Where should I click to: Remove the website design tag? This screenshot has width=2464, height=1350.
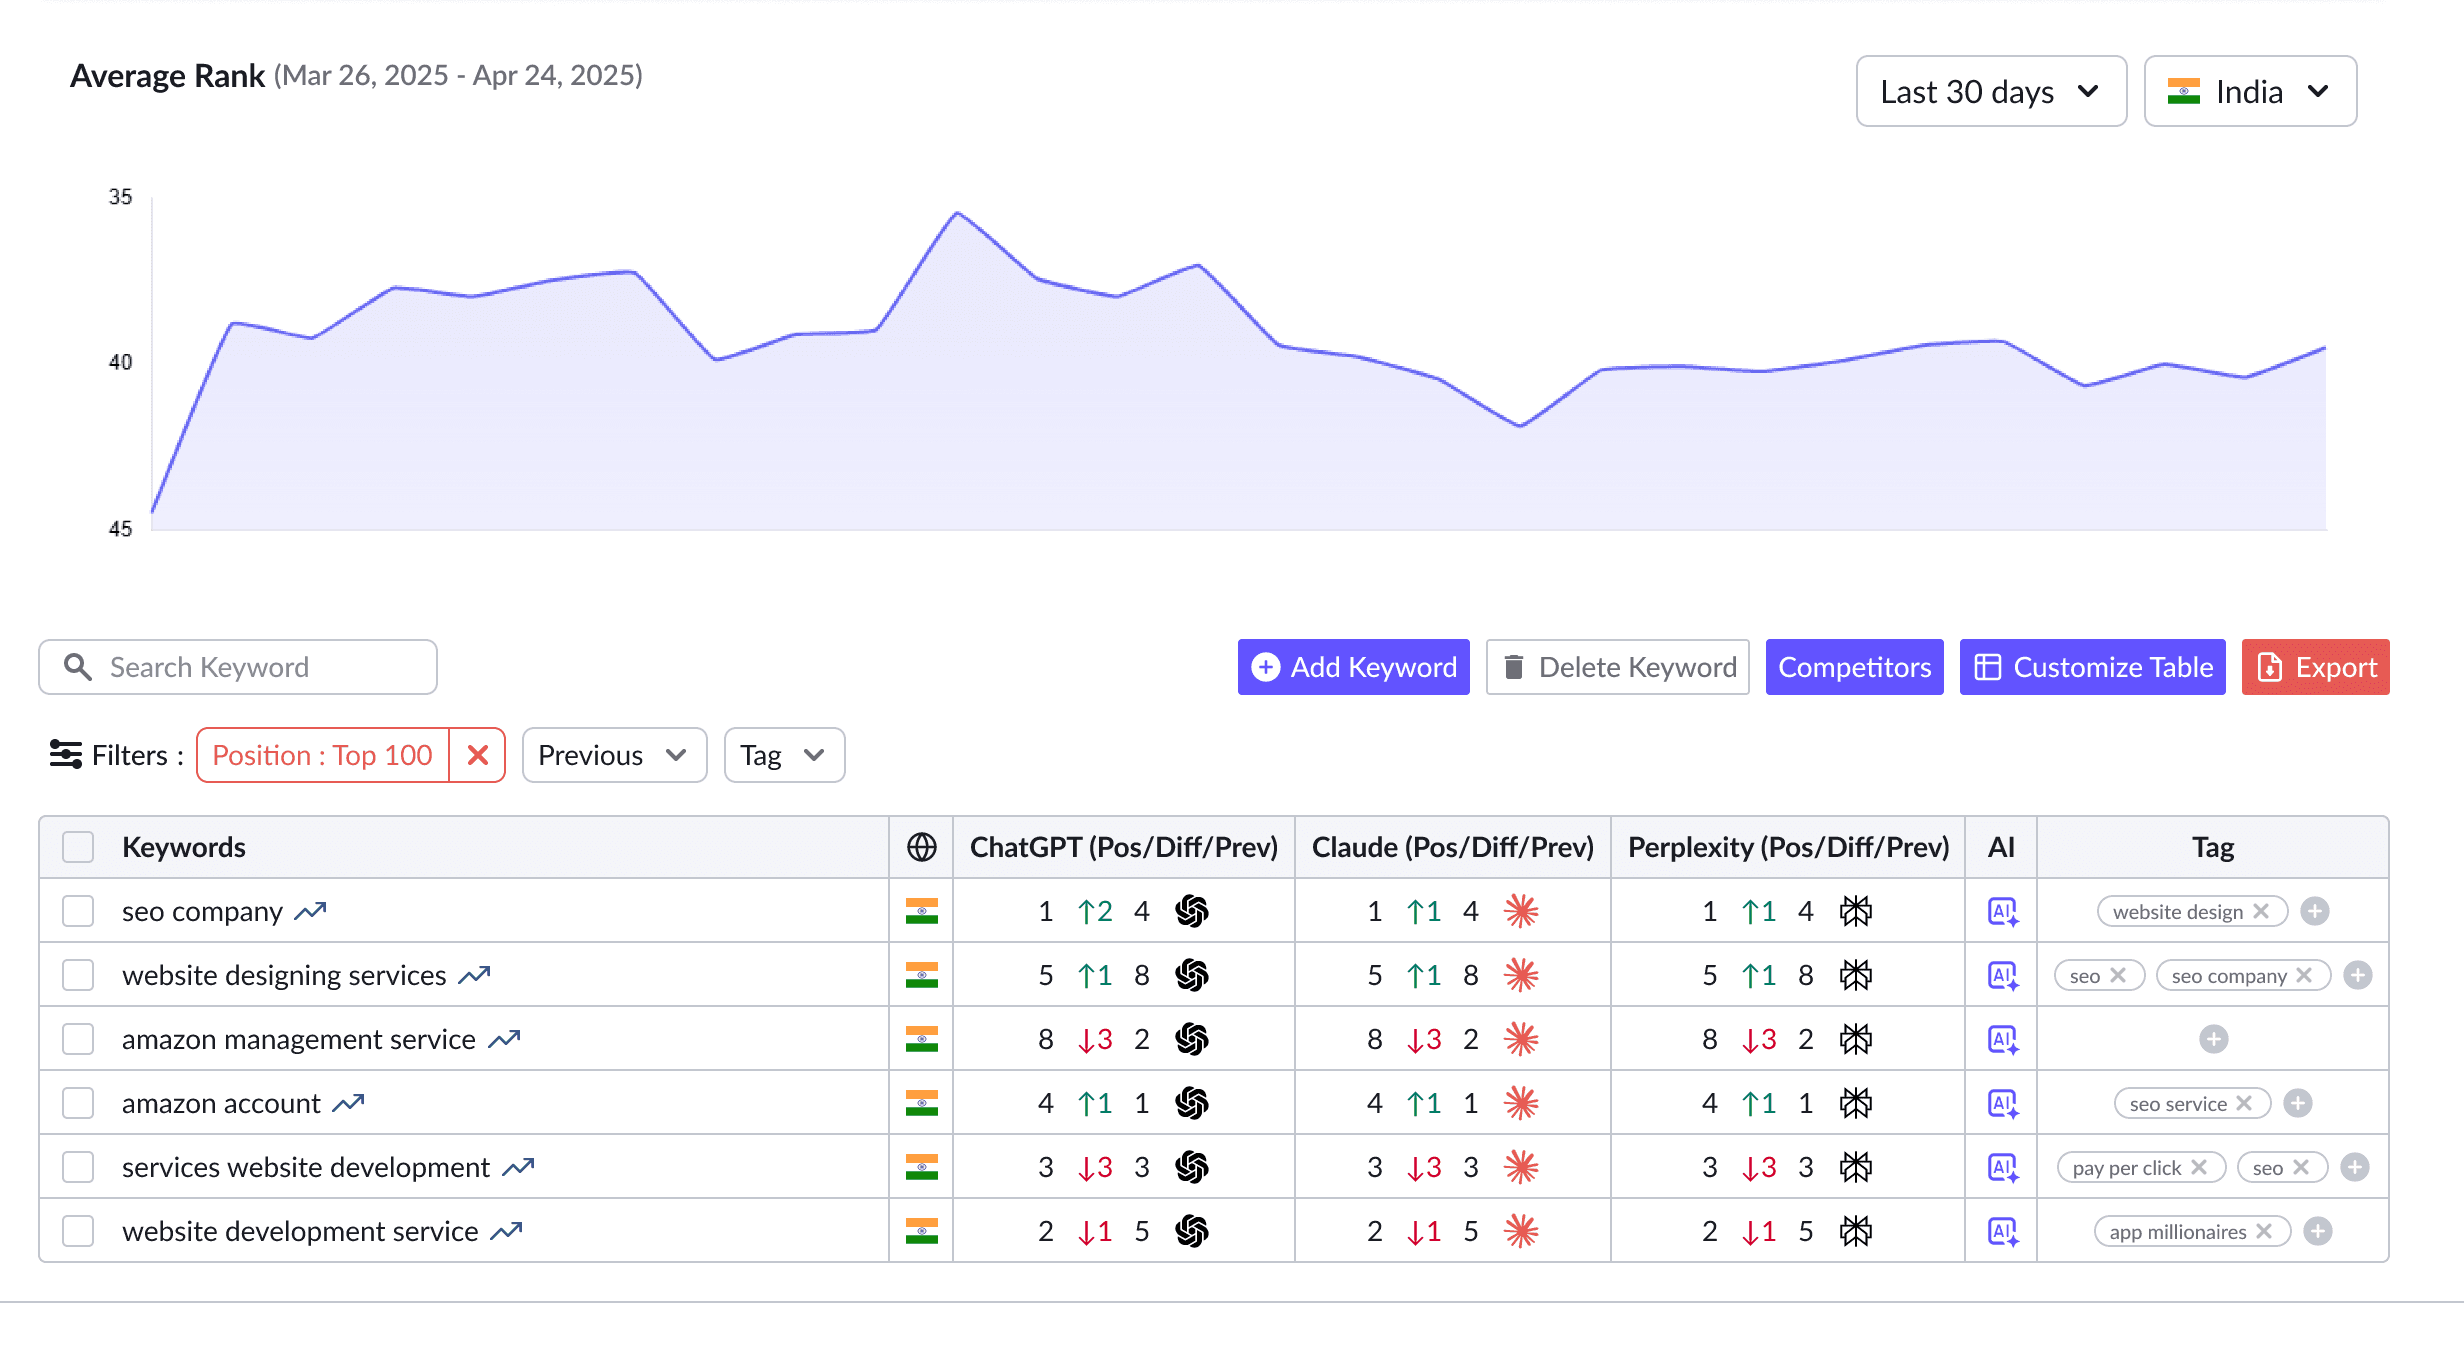[x=2261, y=911]
